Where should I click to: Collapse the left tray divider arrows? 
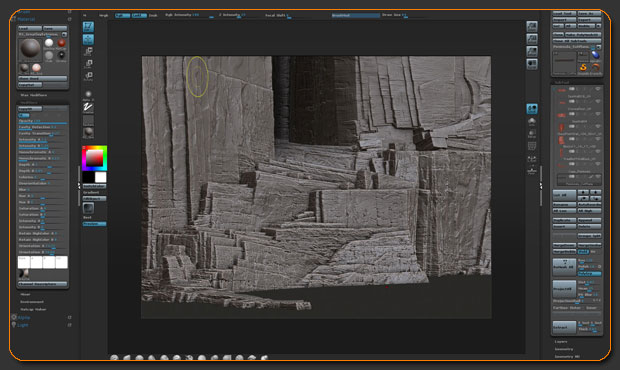pos(78,185)
